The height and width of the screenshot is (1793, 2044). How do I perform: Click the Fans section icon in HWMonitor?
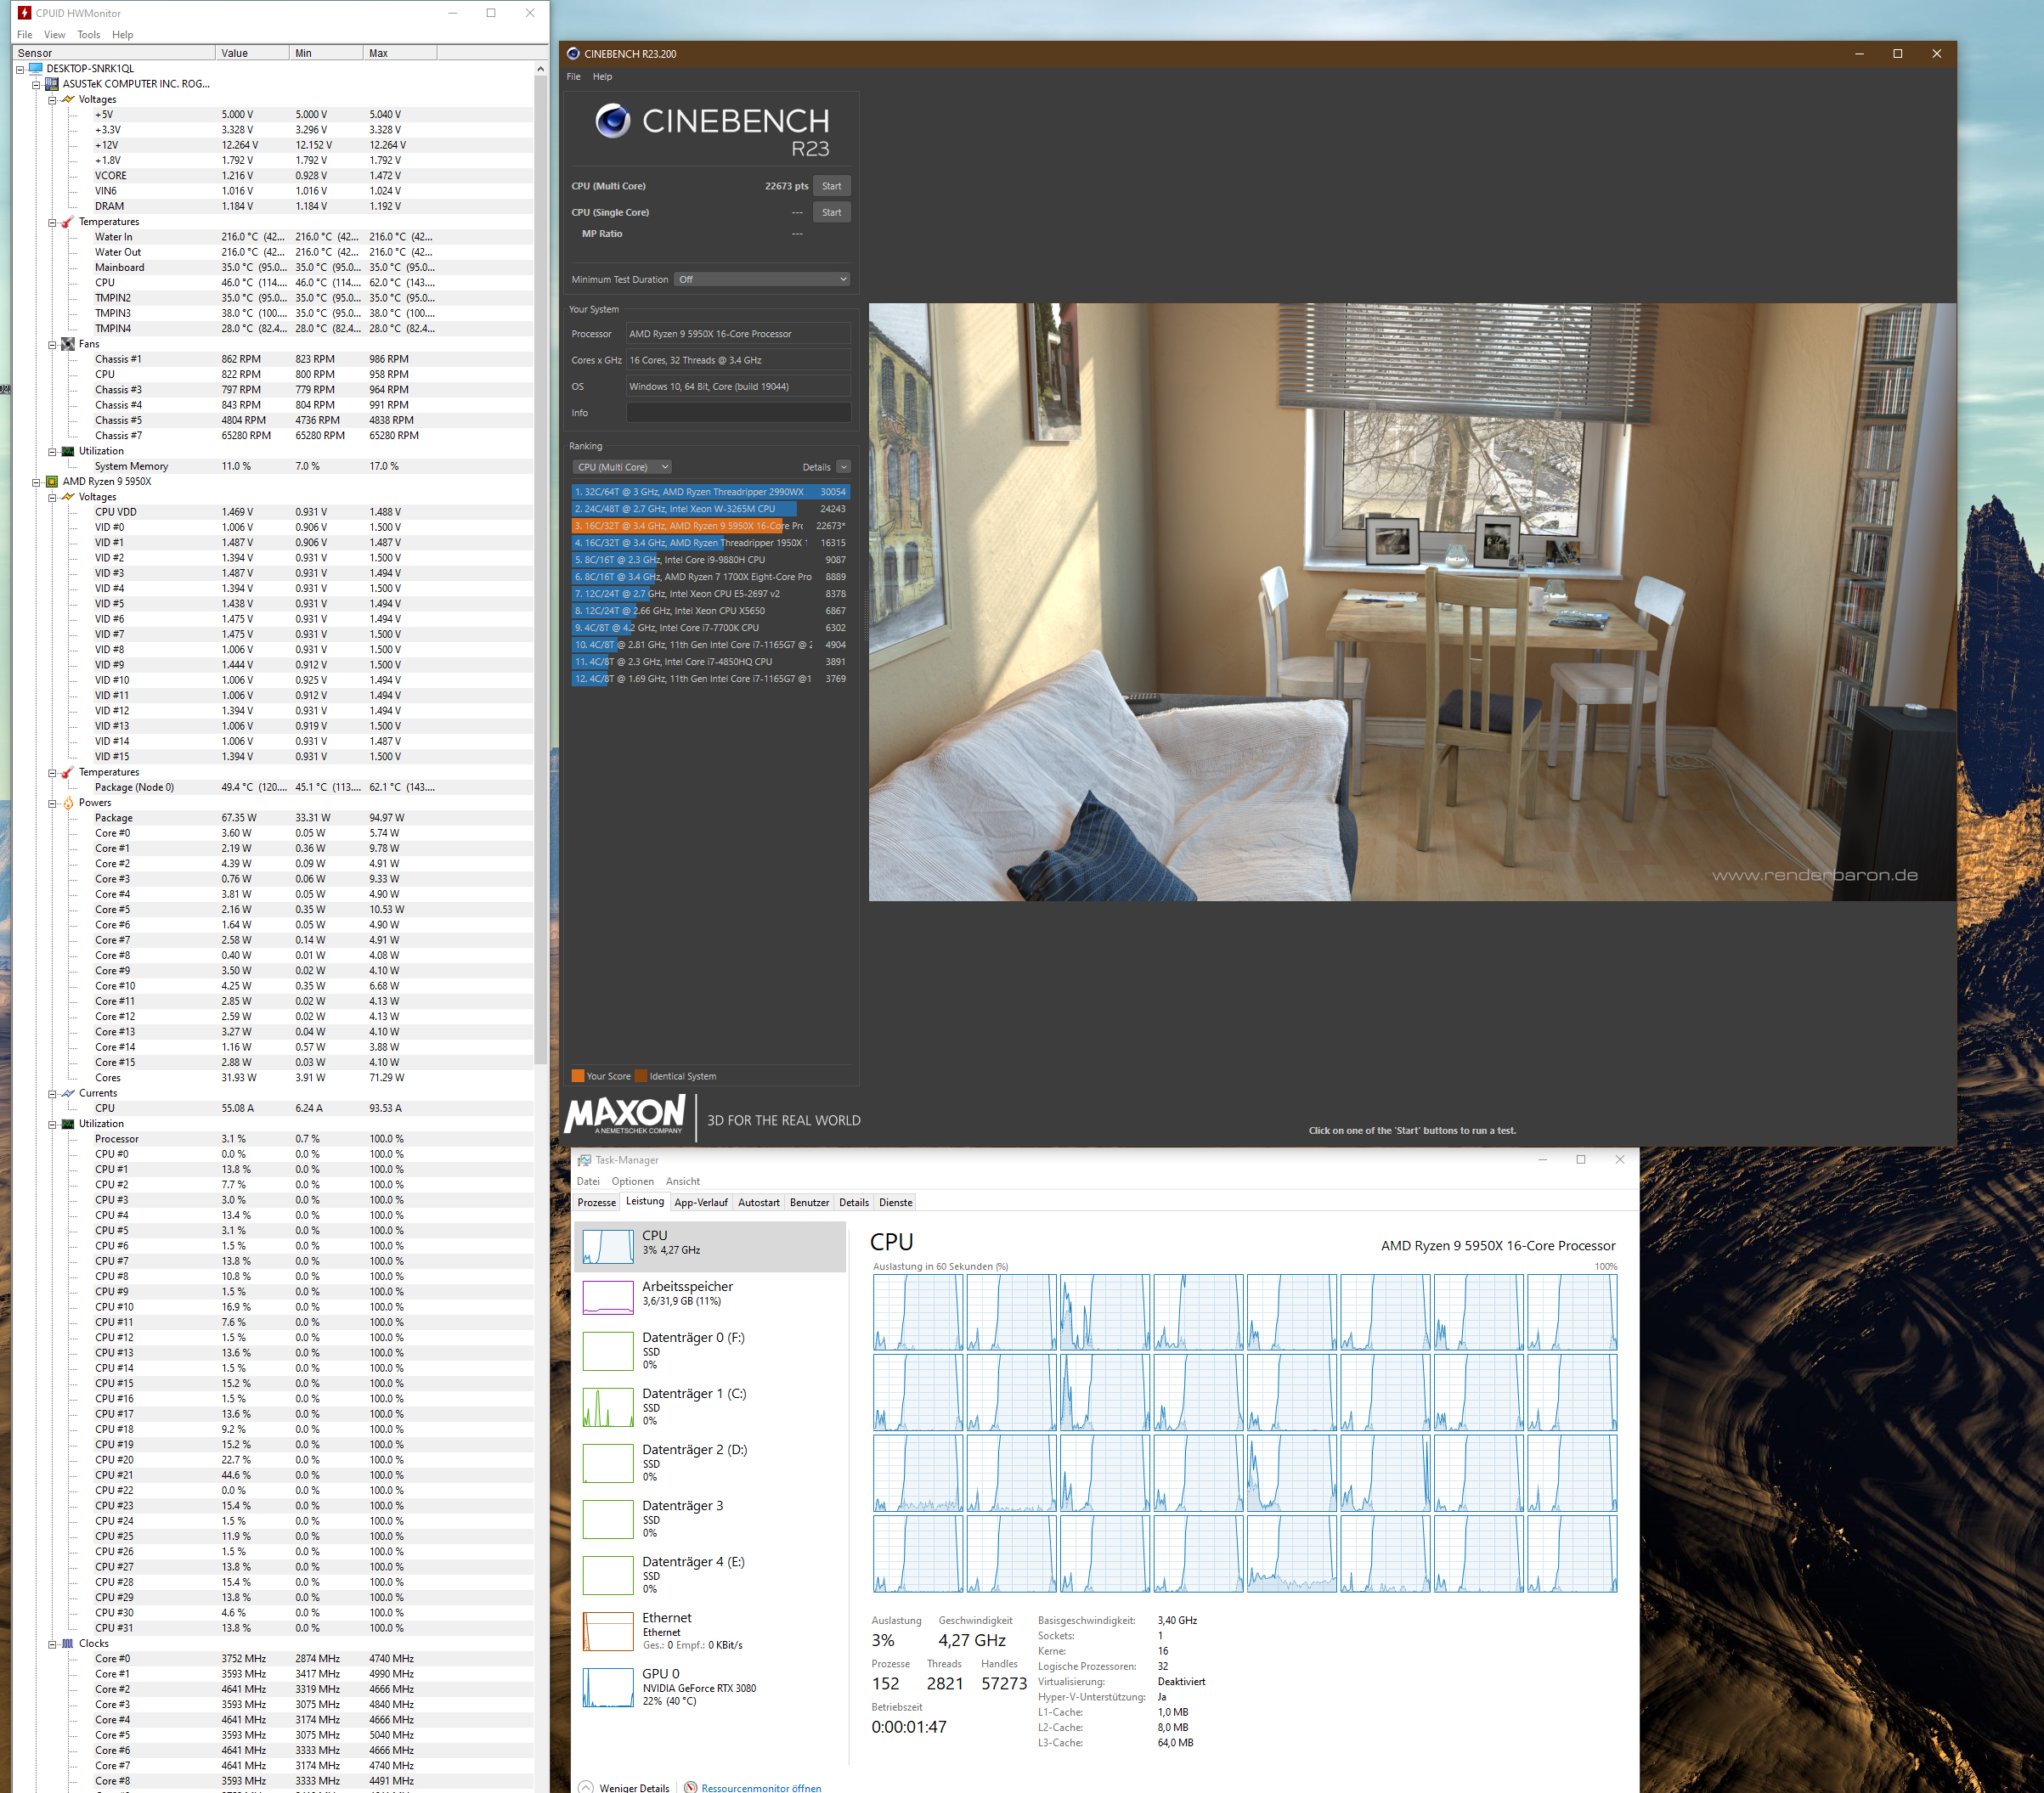(x=68, y=344)
